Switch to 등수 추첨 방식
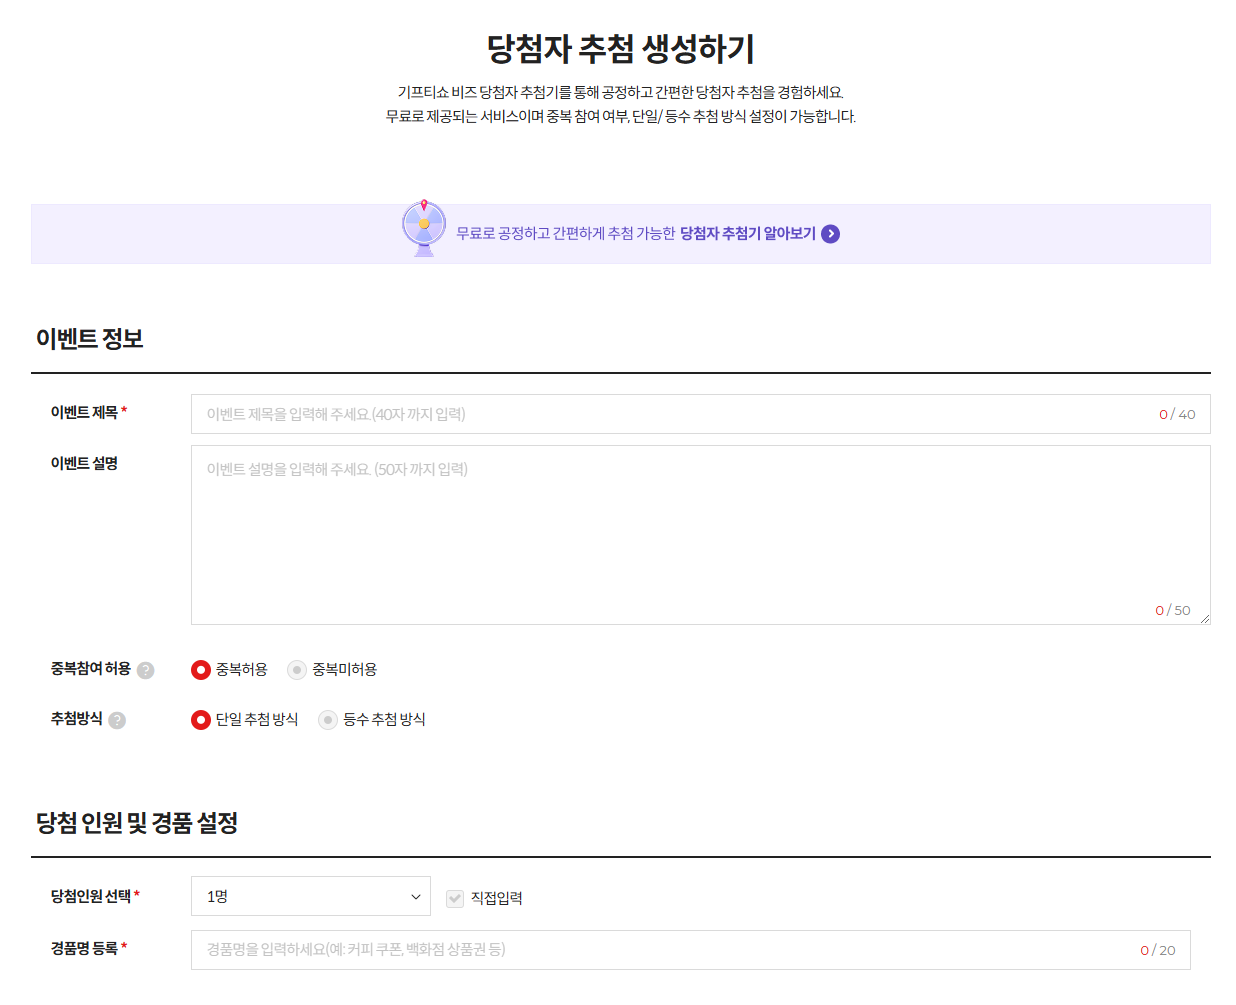This screenshot has height=1005, width=1236. pyautogui.click(x=328, y=720)
